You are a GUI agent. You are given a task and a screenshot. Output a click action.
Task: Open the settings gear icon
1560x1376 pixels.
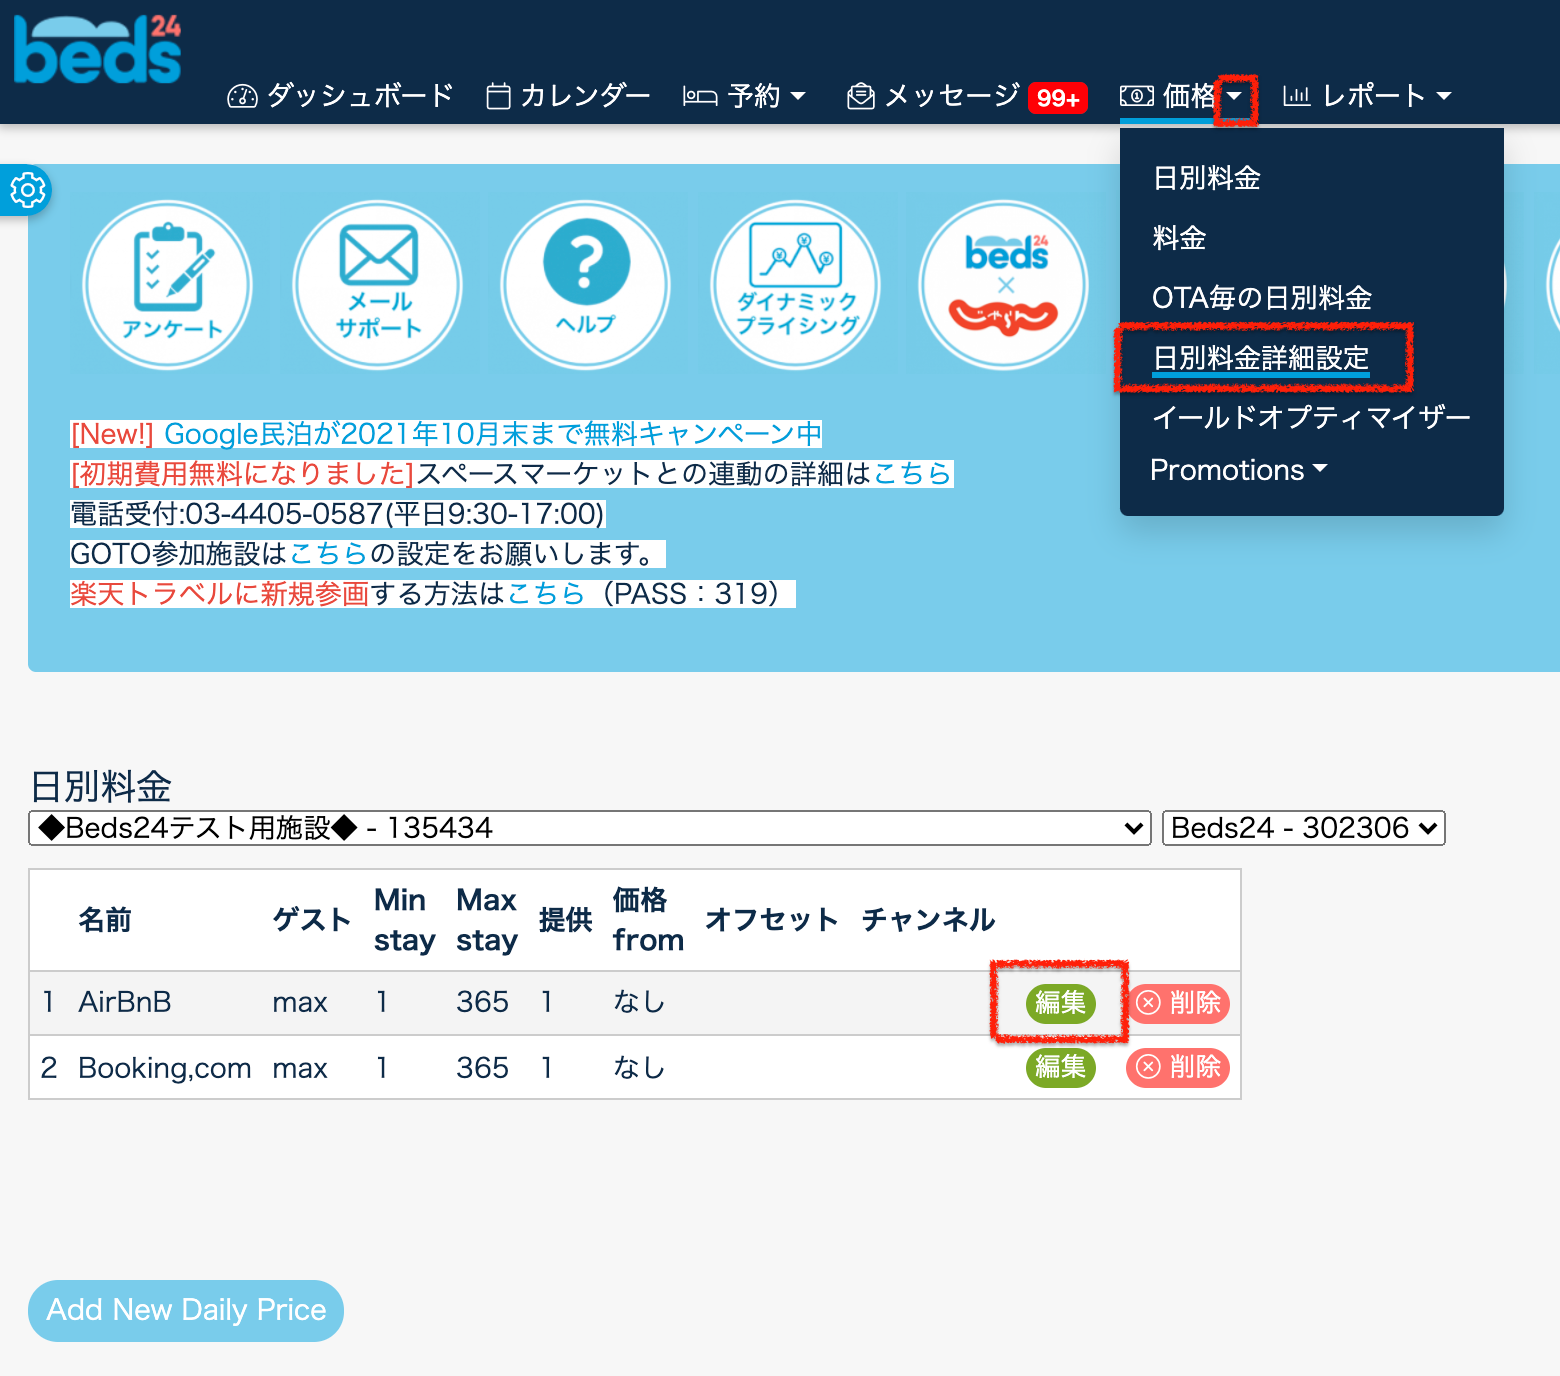pyautogui.click(x=27, y=190)
